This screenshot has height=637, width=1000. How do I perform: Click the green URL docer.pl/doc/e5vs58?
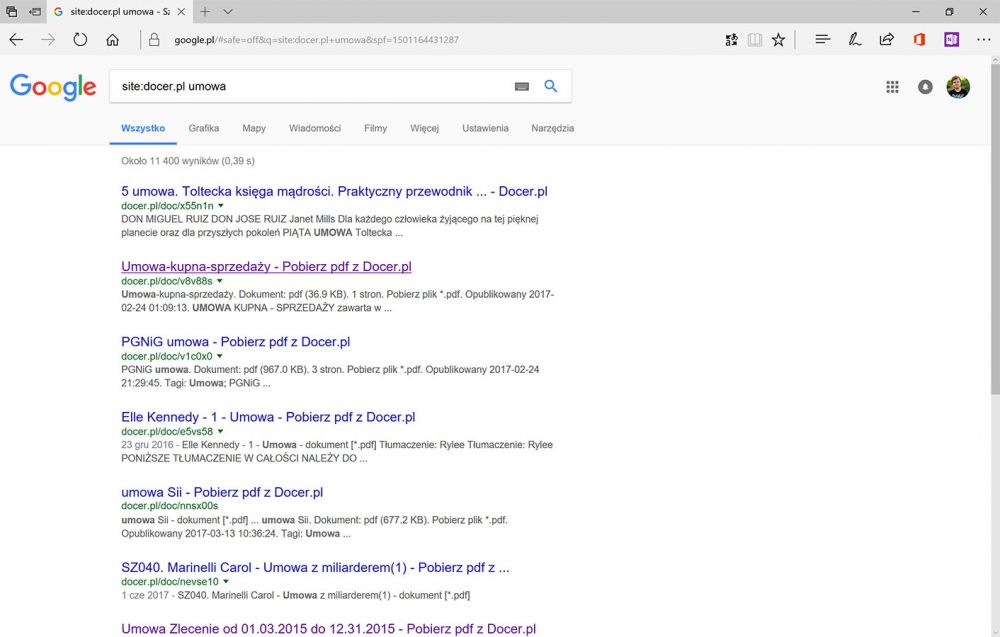point(167,432)
